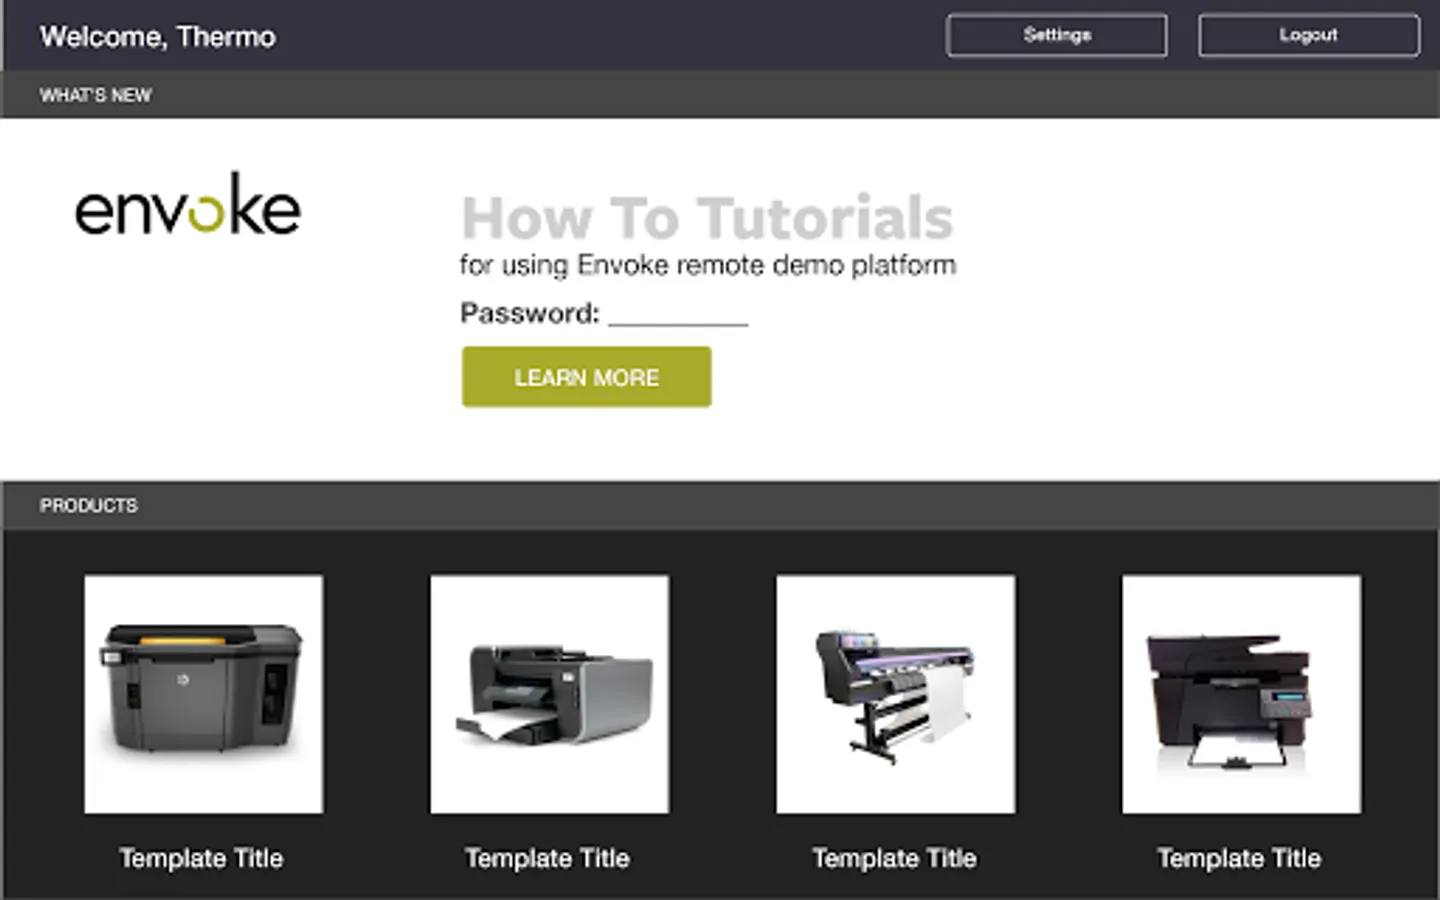Open the wide-format plotter thumbnail
The width and height of the screenshot is (1440, 900).
pos(896,694)
